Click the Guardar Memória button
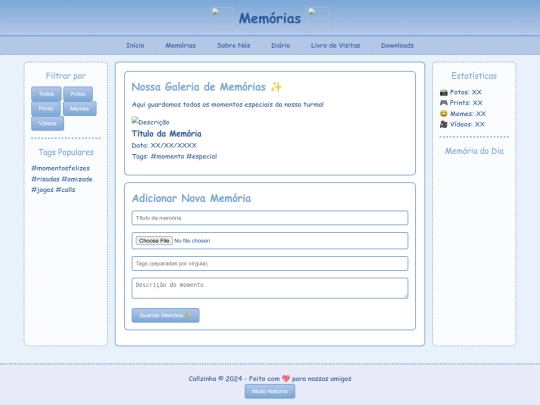Viewport: 540px width, 405px height. [x=165, y=315]
